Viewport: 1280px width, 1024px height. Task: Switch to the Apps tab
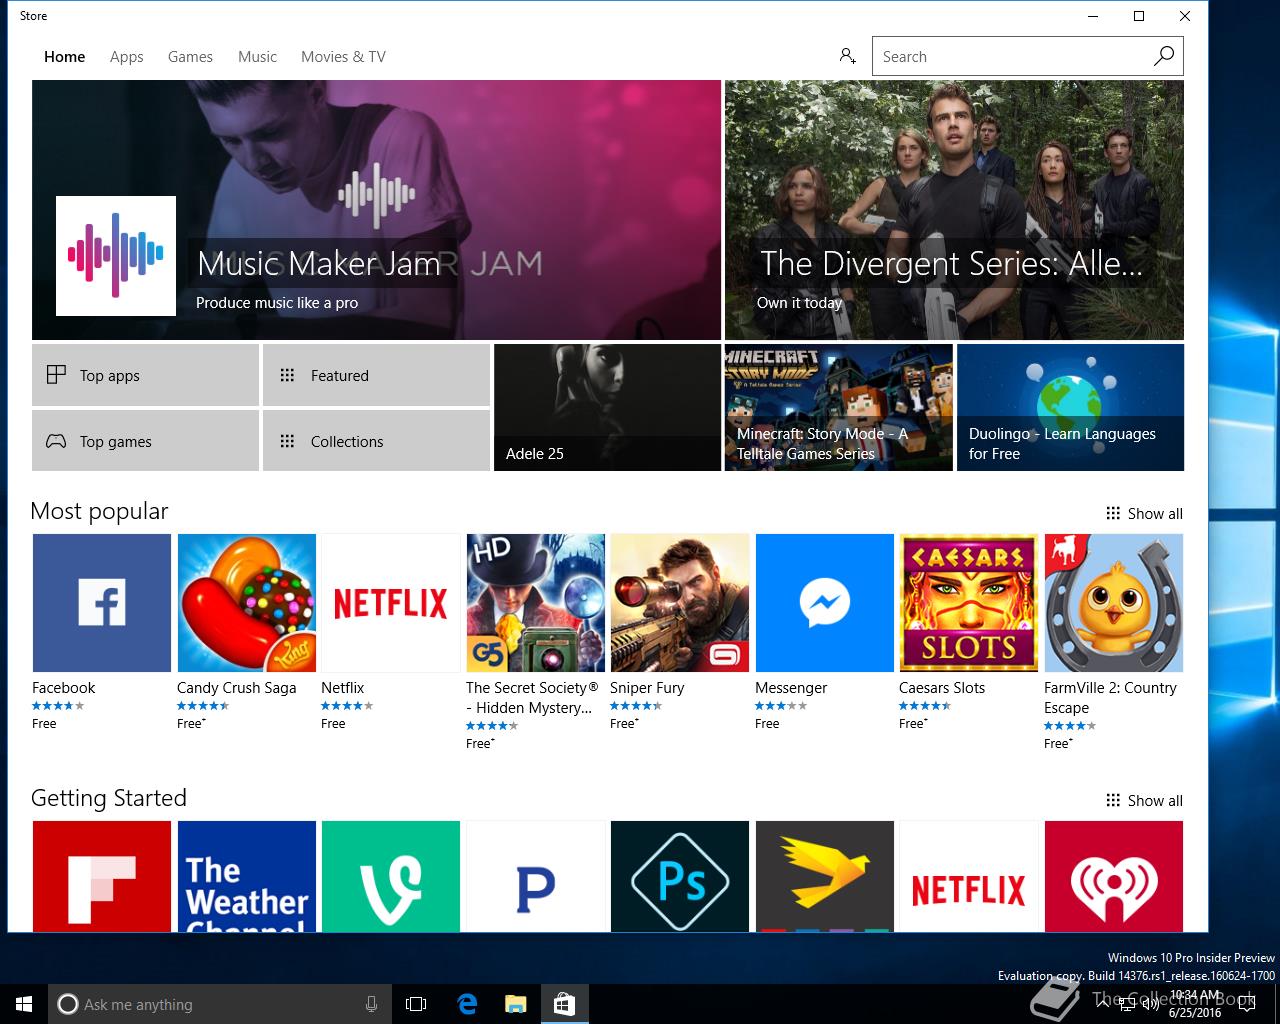pos(127,56)
